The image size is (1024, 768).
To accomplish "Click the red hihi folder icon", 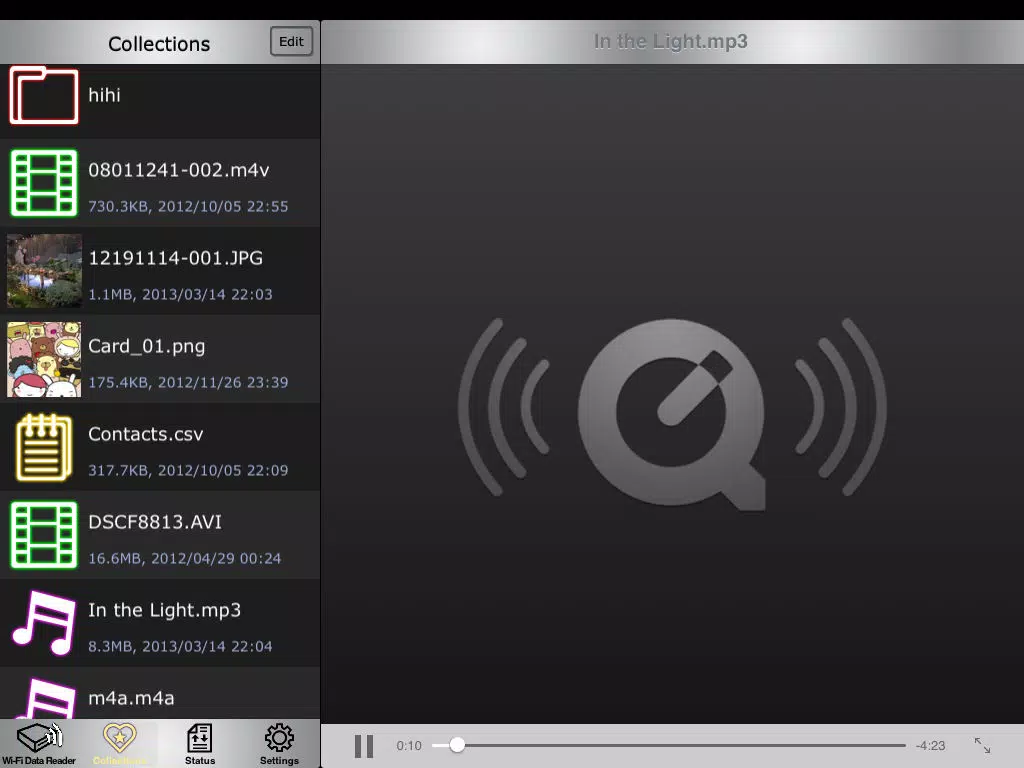I will click(44, 95).
